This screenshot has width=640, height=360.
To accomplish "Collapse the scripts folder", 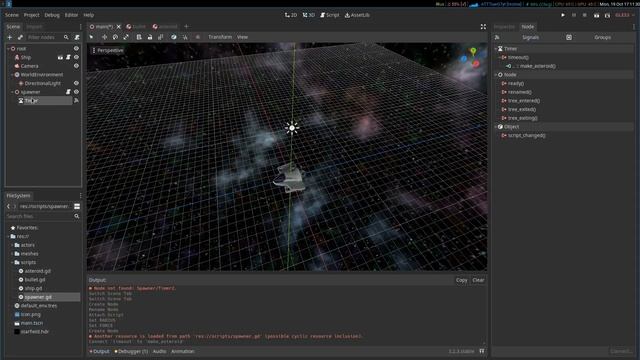I will click(12, 262).
